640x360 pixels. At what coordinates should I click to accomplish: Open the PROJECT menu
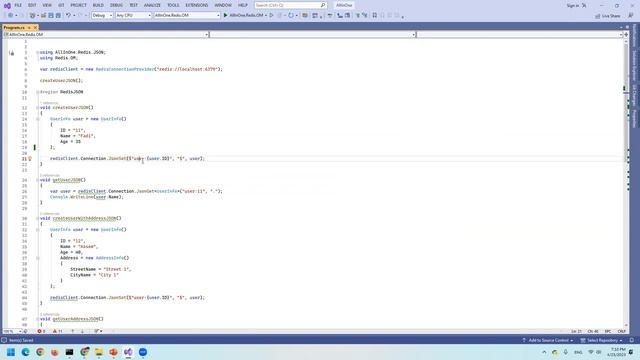(78, 5)
